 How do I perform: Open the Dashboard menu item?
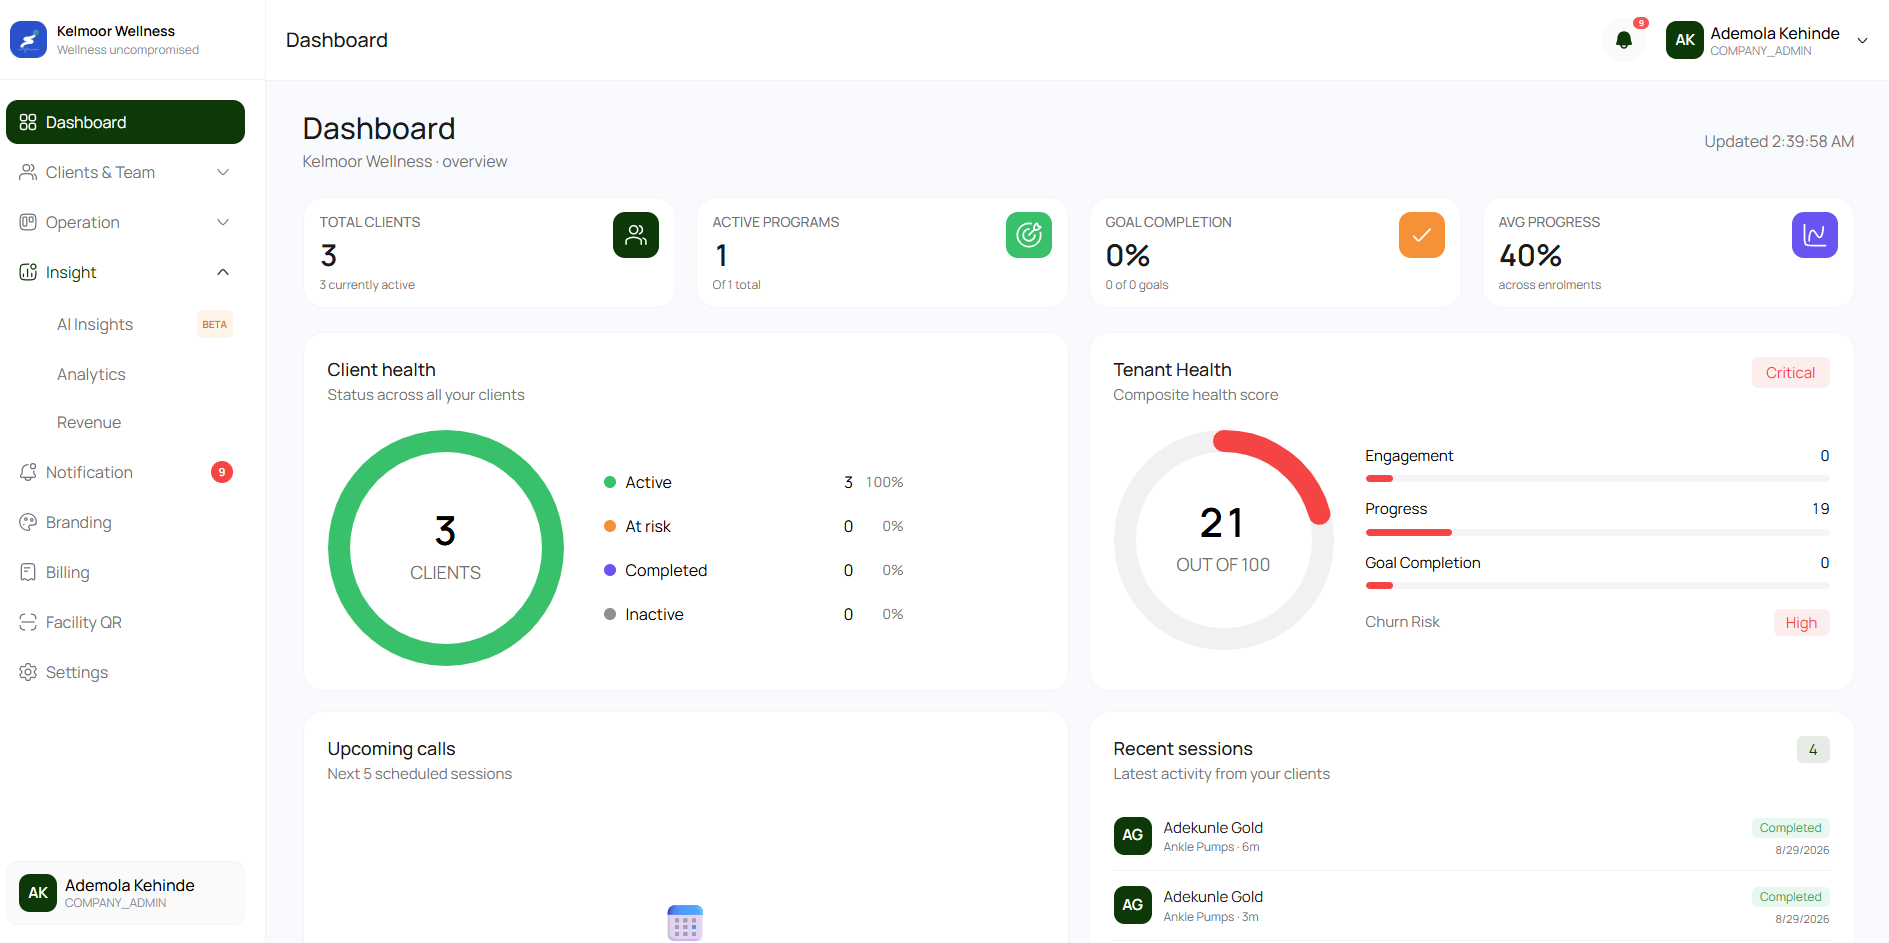125,122
